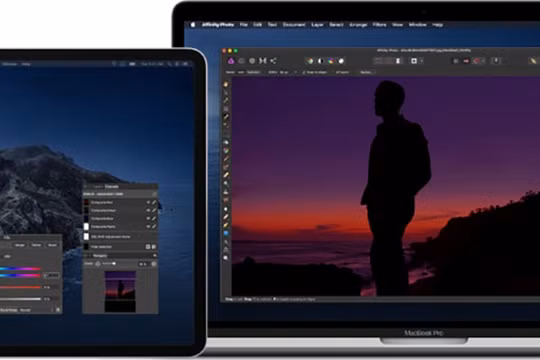
Task: Click the Delete button in HSL dialog
Action: (36, 245)
